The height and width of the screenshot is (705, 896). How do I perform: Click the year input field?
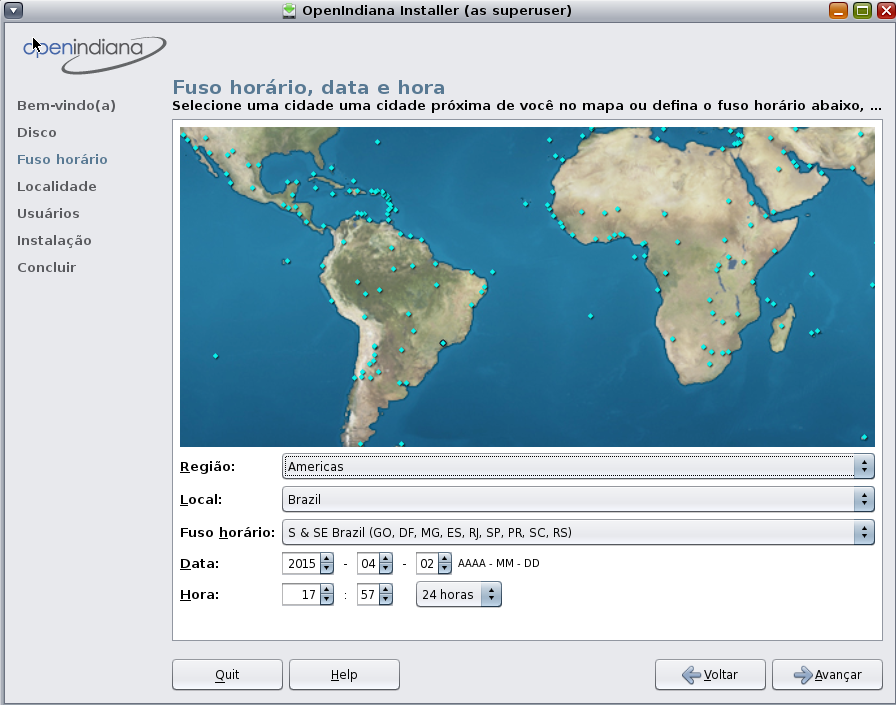(x=302, y=563)
